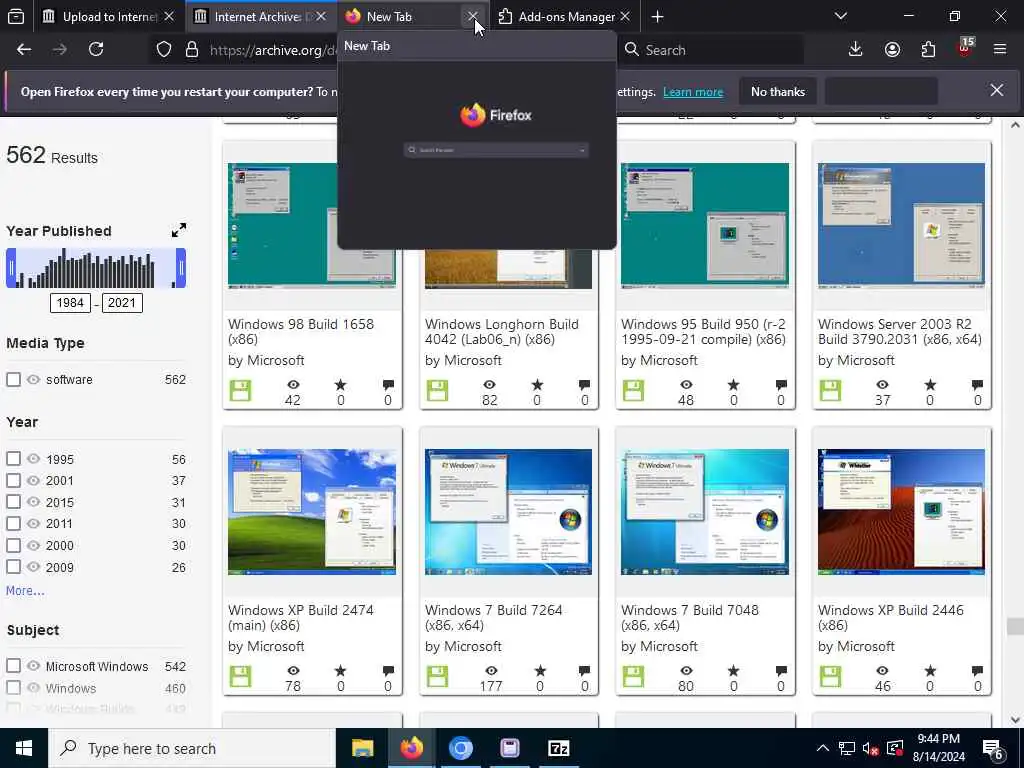Switch to the Internet Archive tab
Image resolution: width=1024 pixels, height=768 pixels.
[x=259, y=16]
